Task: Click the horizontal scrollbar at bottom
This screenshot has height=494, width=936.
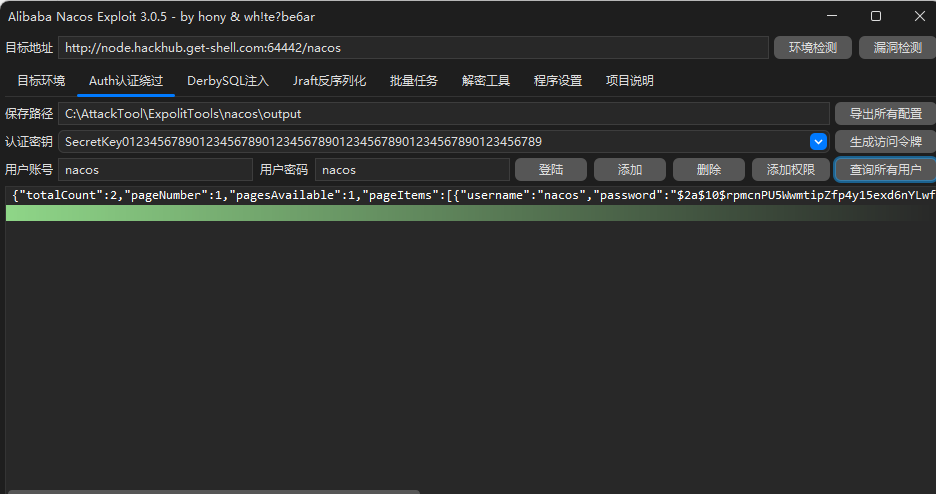Action: 214,492
